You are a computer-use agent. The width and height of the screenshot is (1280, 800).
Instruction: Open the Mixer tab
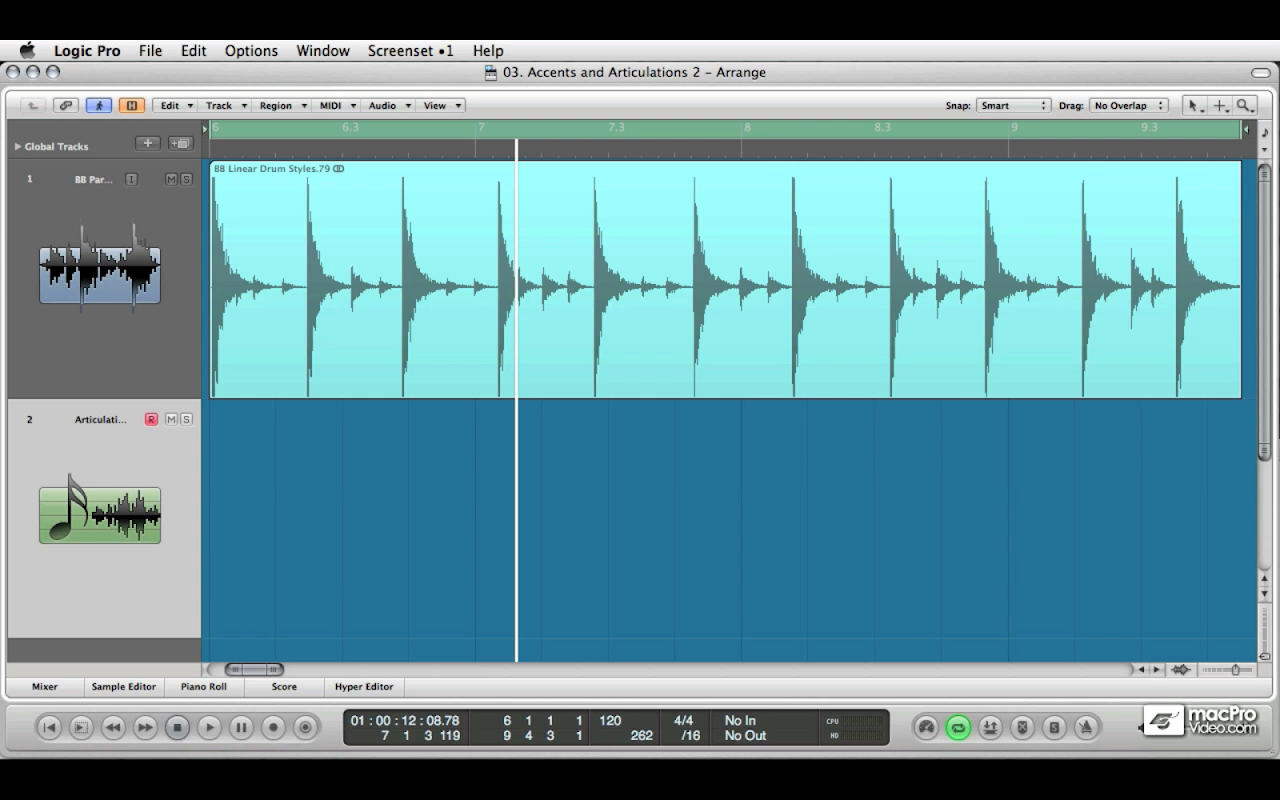[45, 687]
